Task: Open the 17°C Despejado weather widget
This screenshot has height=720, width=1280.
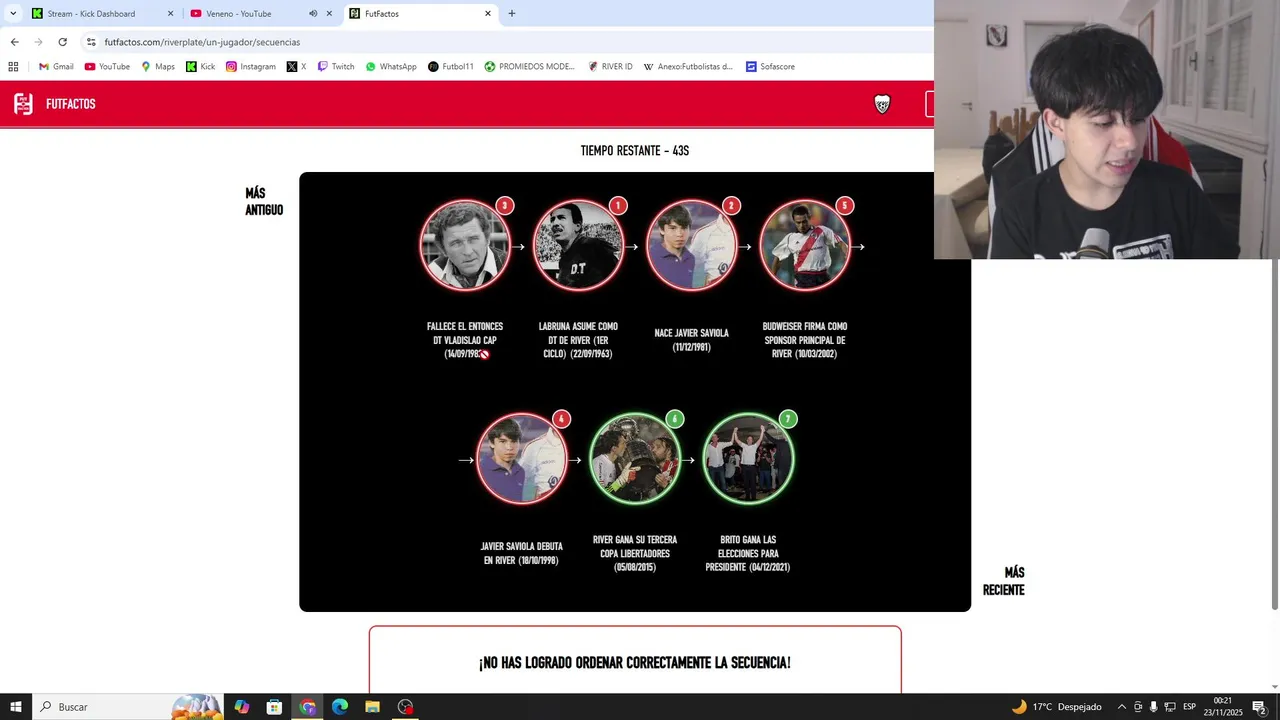Action: [x=1056, y=707]
